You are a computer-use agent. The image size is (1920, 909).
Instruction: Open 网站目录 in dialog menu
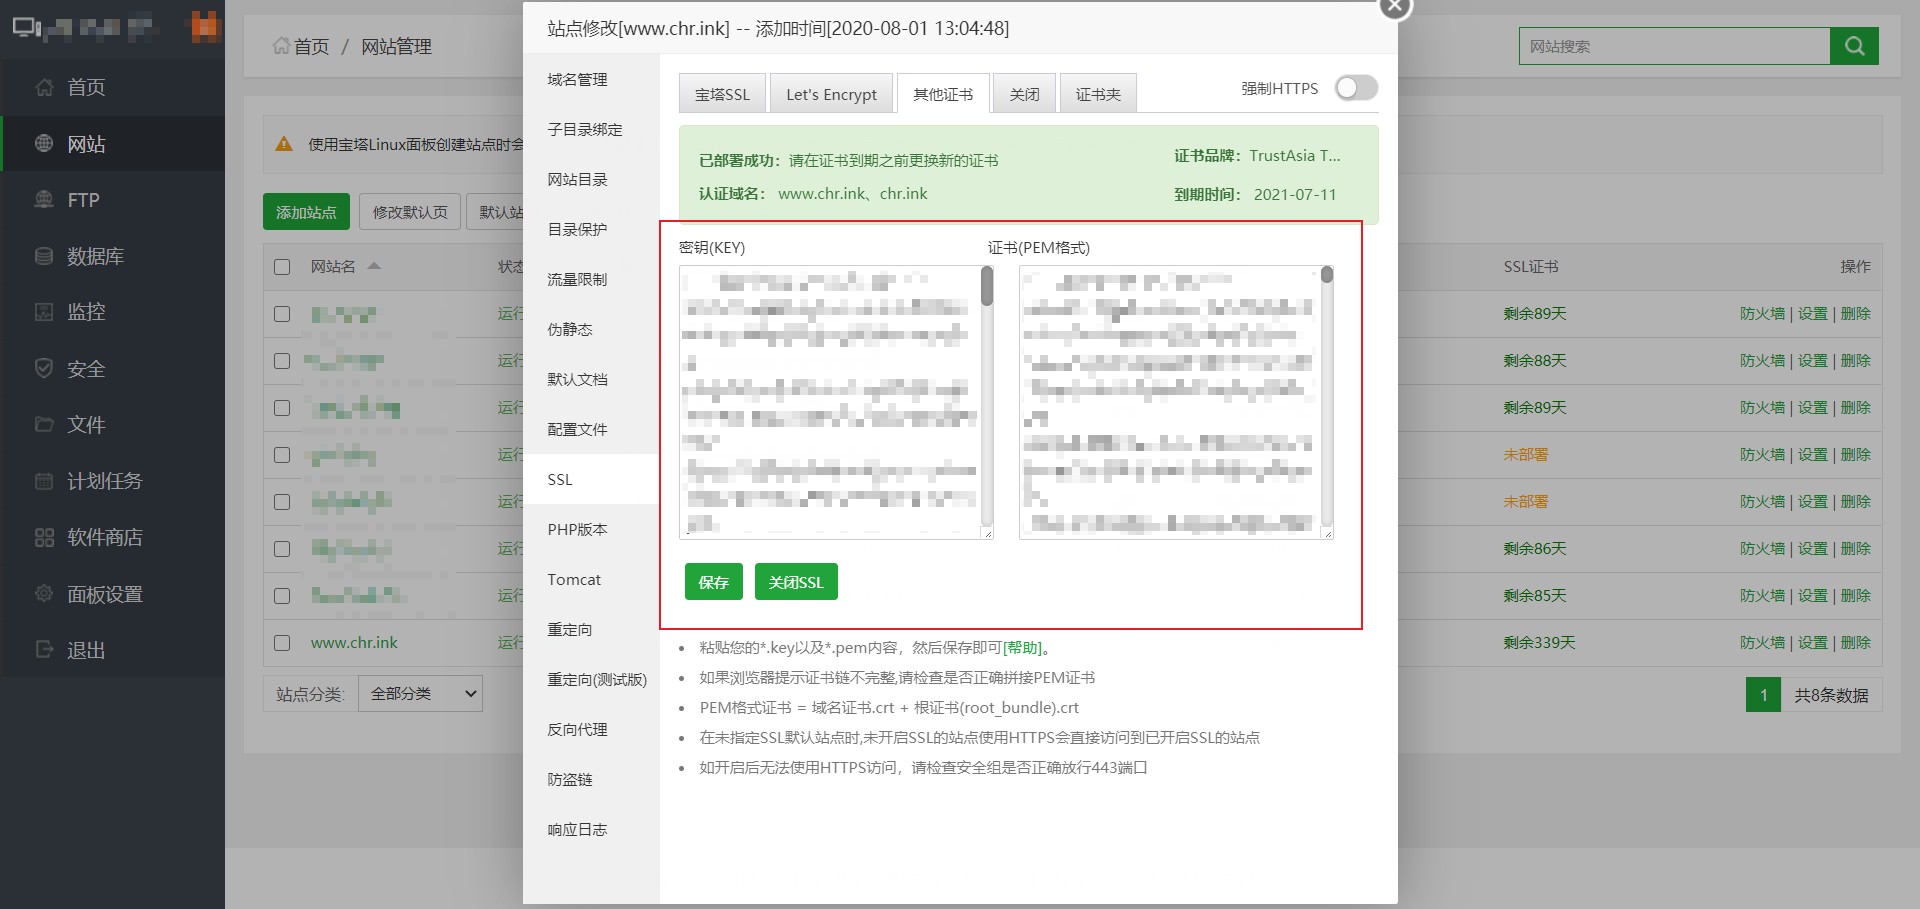(591, 179)
